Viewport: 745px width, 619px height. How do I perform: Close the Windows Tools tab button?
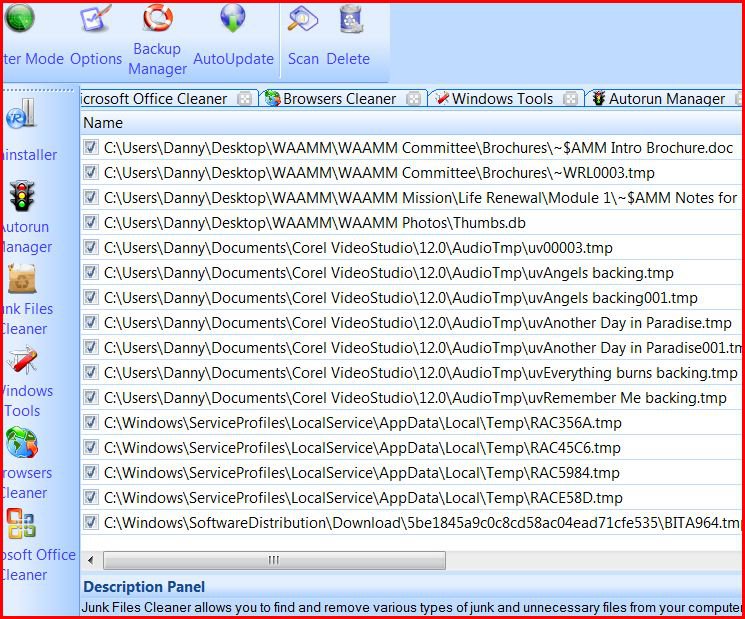click(x=570, y=99)
